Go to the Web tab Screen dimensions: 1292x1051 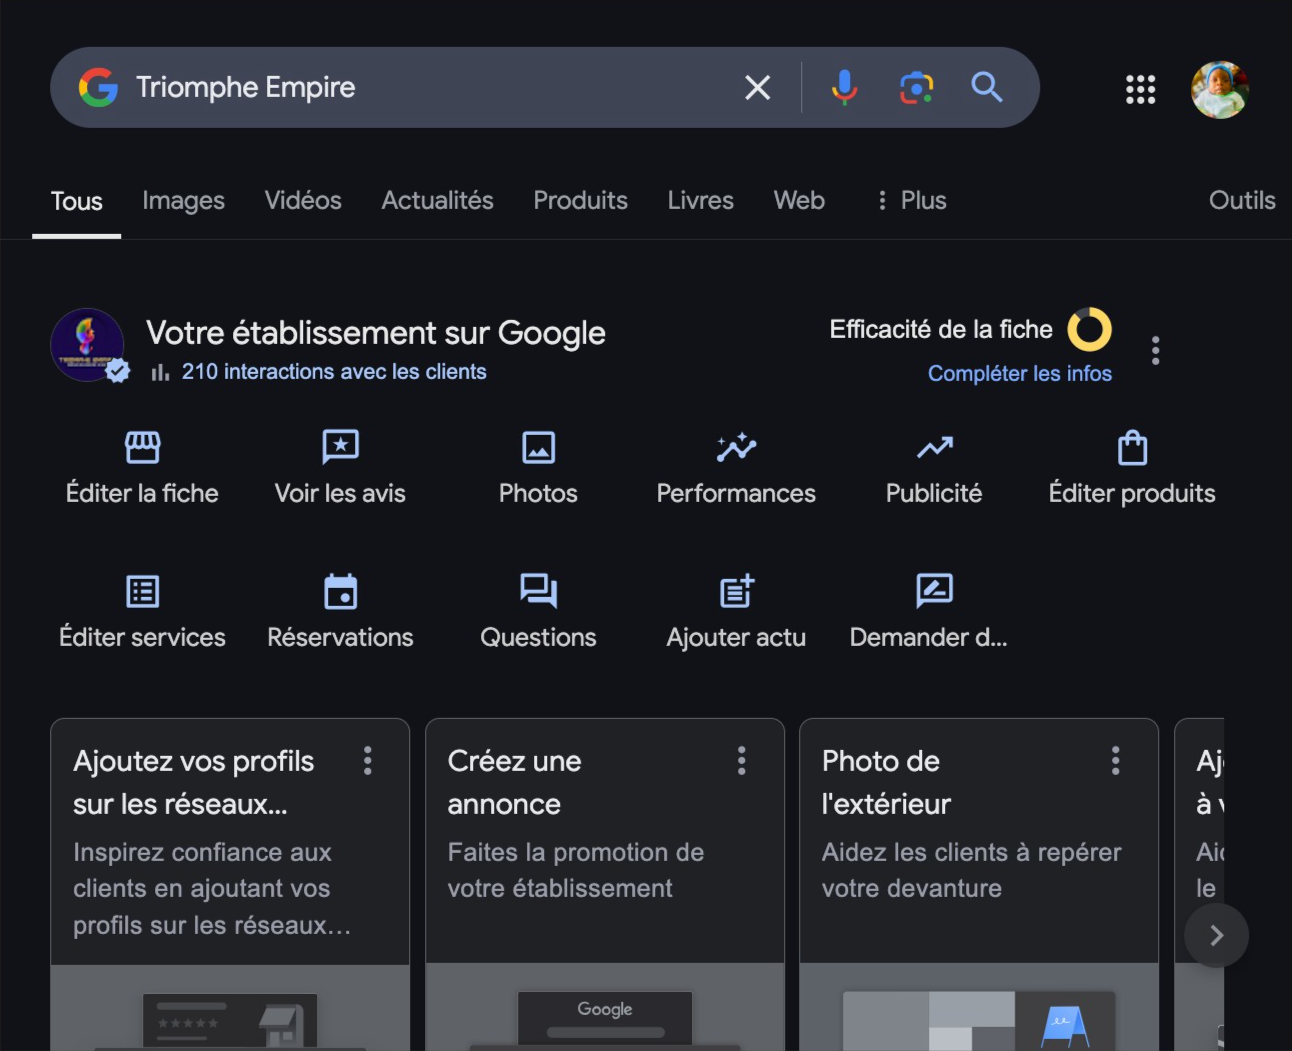(x=799, y=201)
